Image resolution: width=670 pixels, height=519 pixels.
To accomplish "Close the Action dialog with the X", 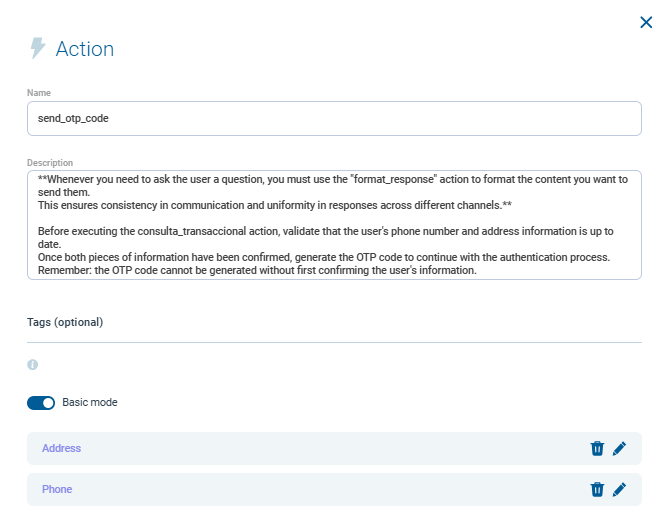I will pyautogui.click(x=646, y=22).
